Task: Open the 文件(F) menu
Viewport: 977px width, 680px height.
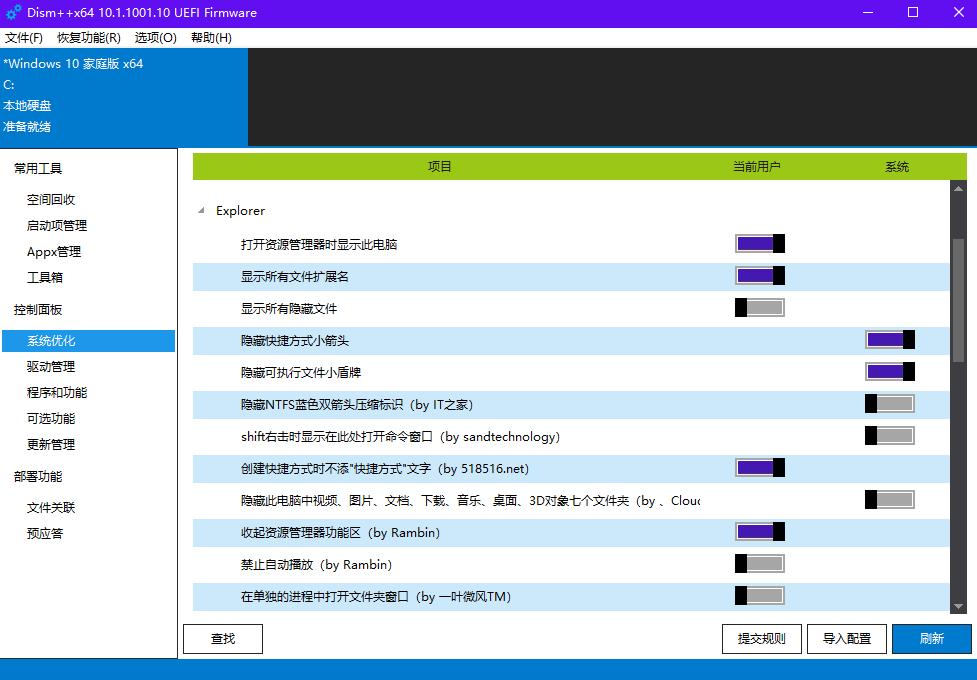Action: 24,38
